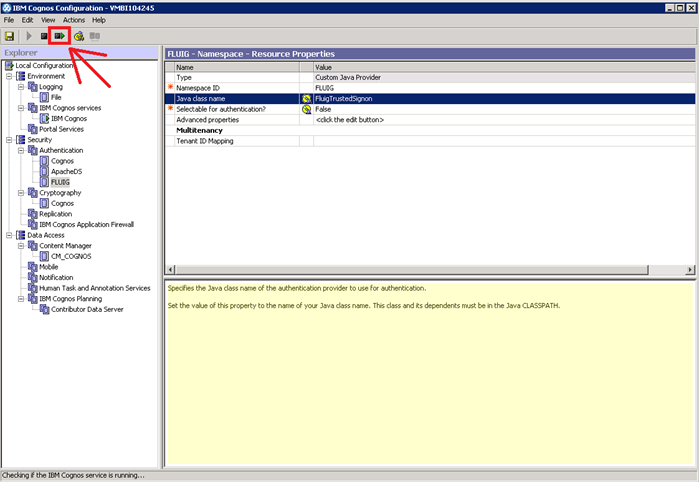Select Cognos item under Cryptography
Screen dimensions: 699x482
pos(62,203)
